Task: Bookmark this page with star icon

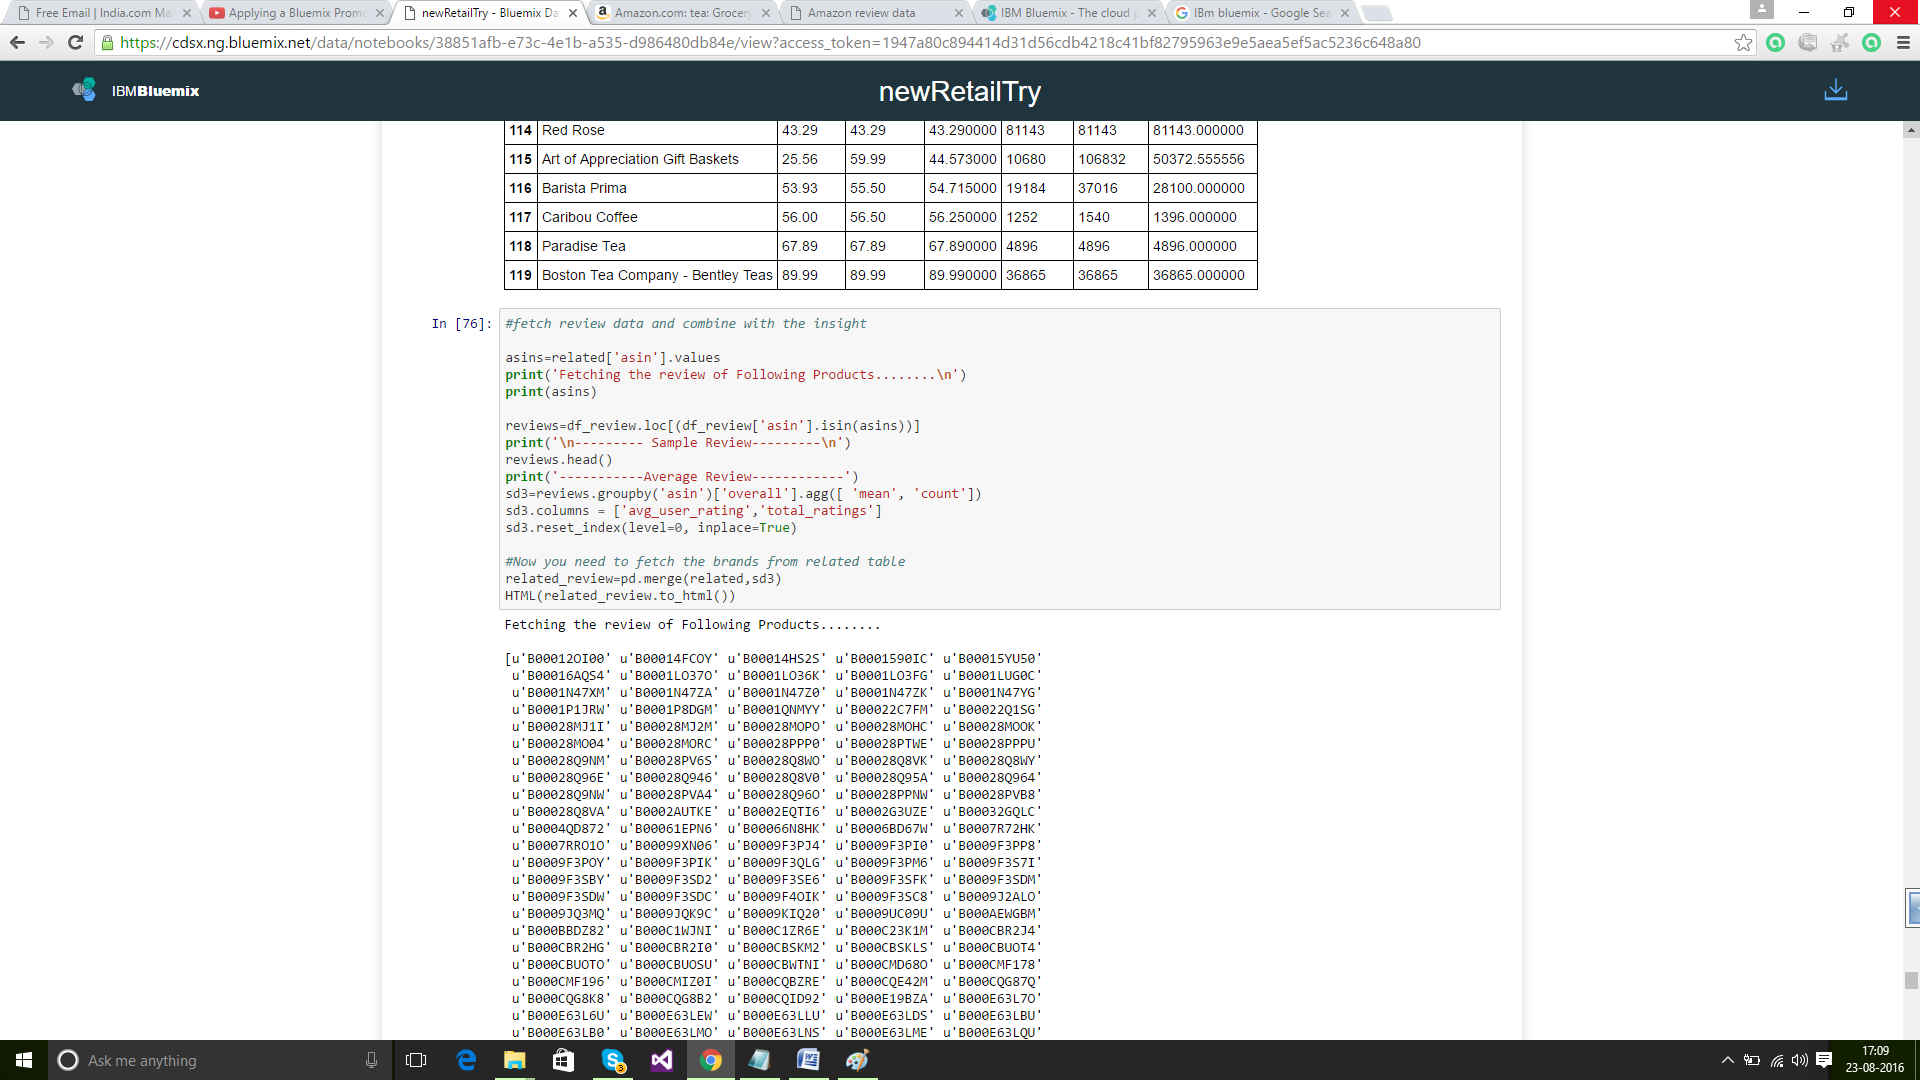Action: tap(1743, 42)
